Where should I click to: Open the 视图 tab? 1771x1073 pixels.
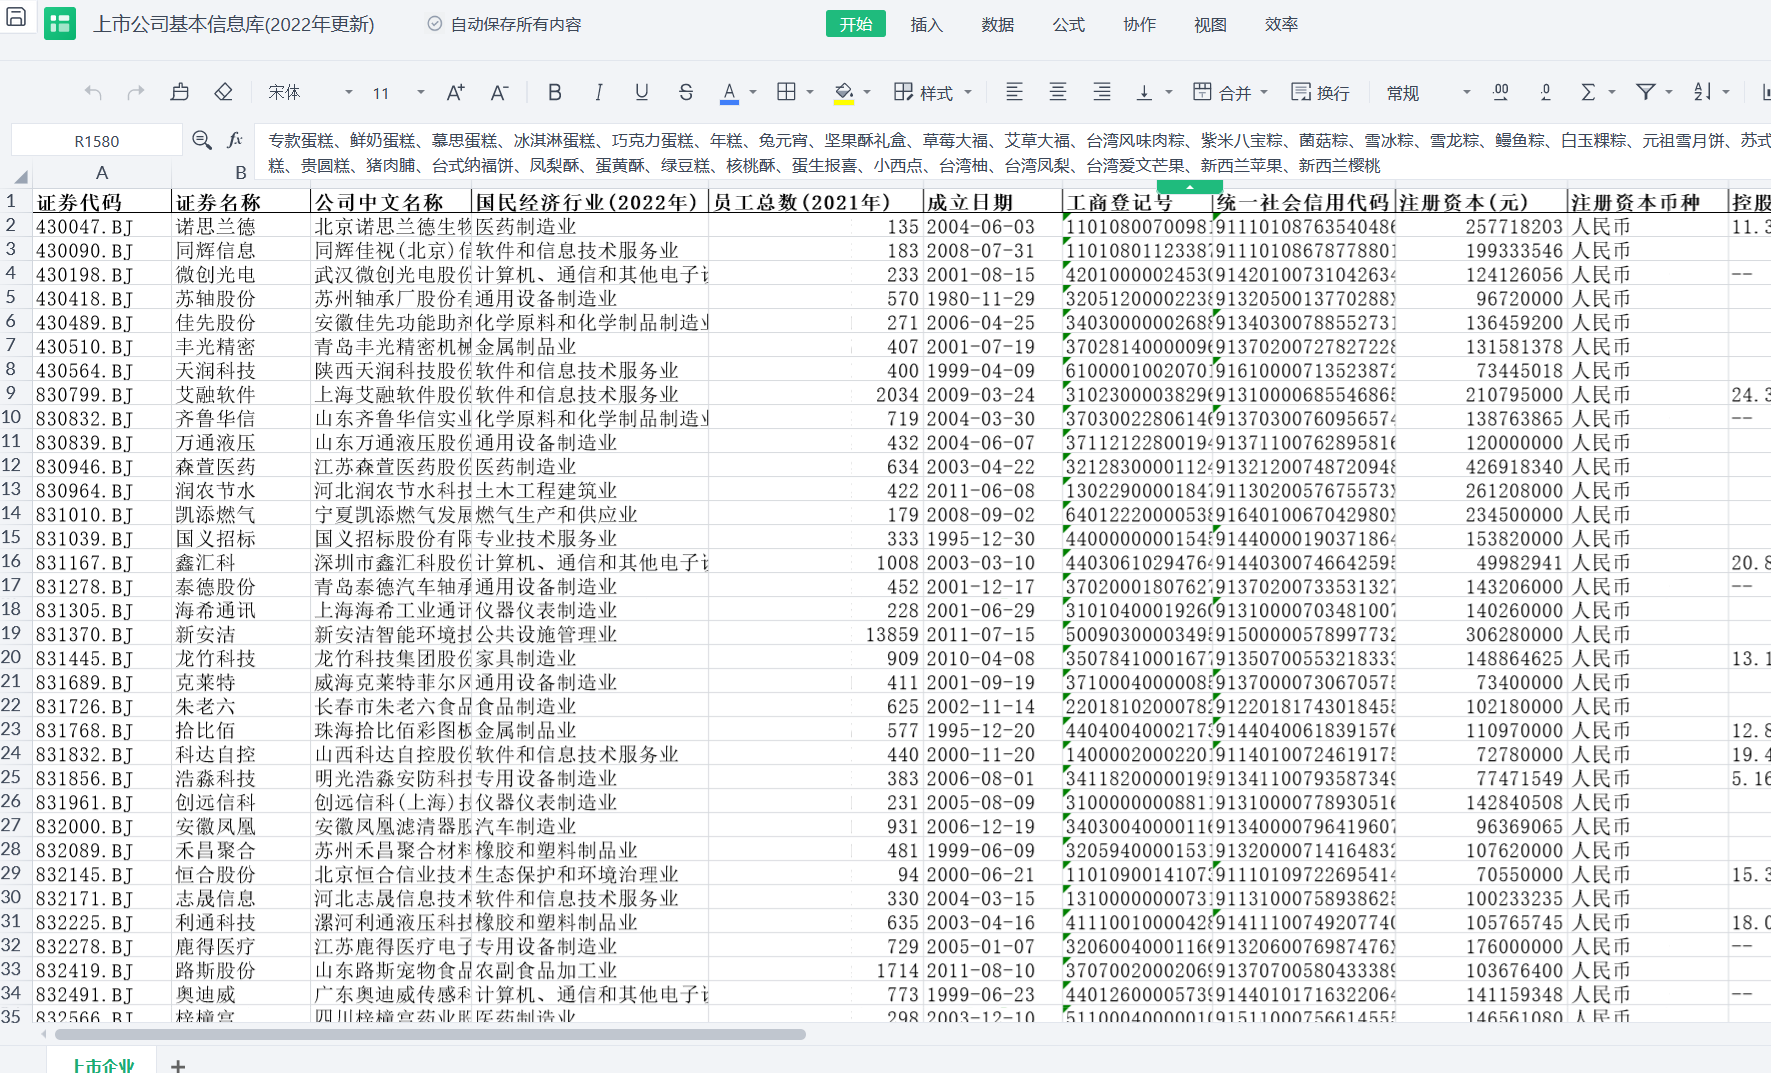click(1210, 24)
